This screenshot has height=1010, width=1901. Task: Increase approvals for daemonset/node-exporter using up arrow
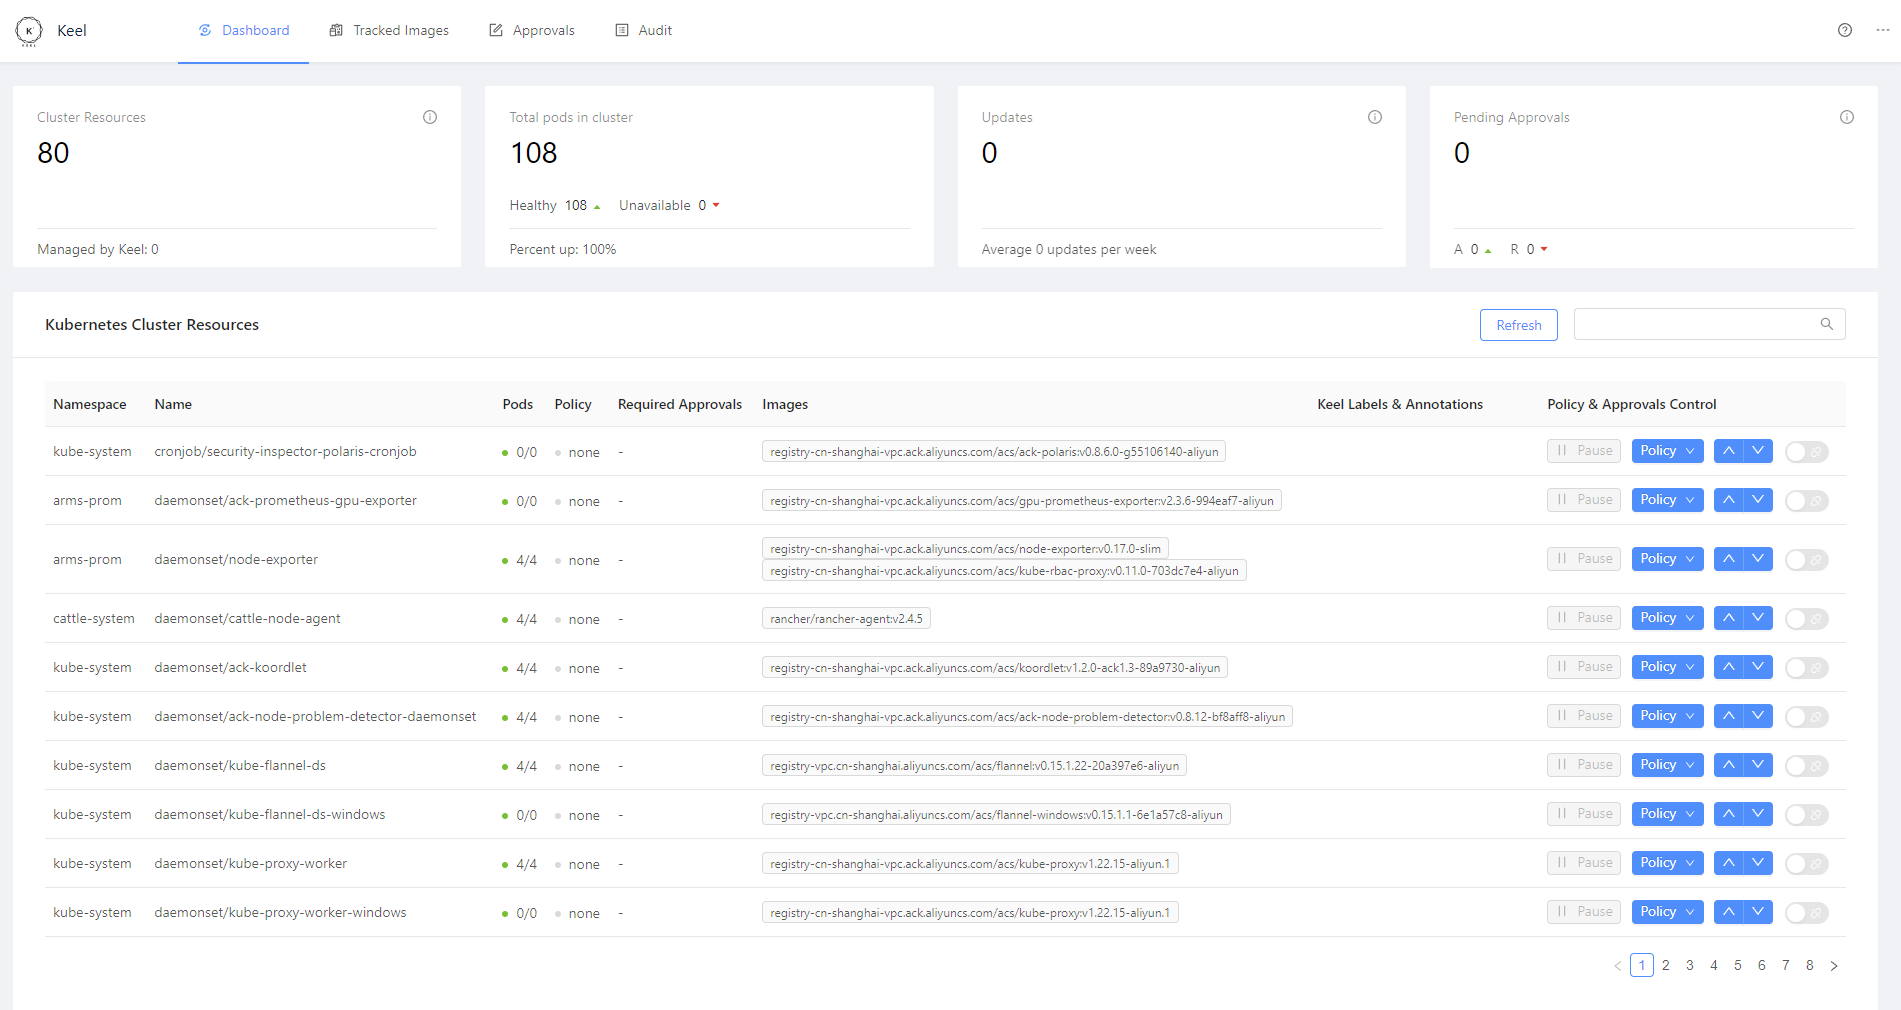point(1728,559)
